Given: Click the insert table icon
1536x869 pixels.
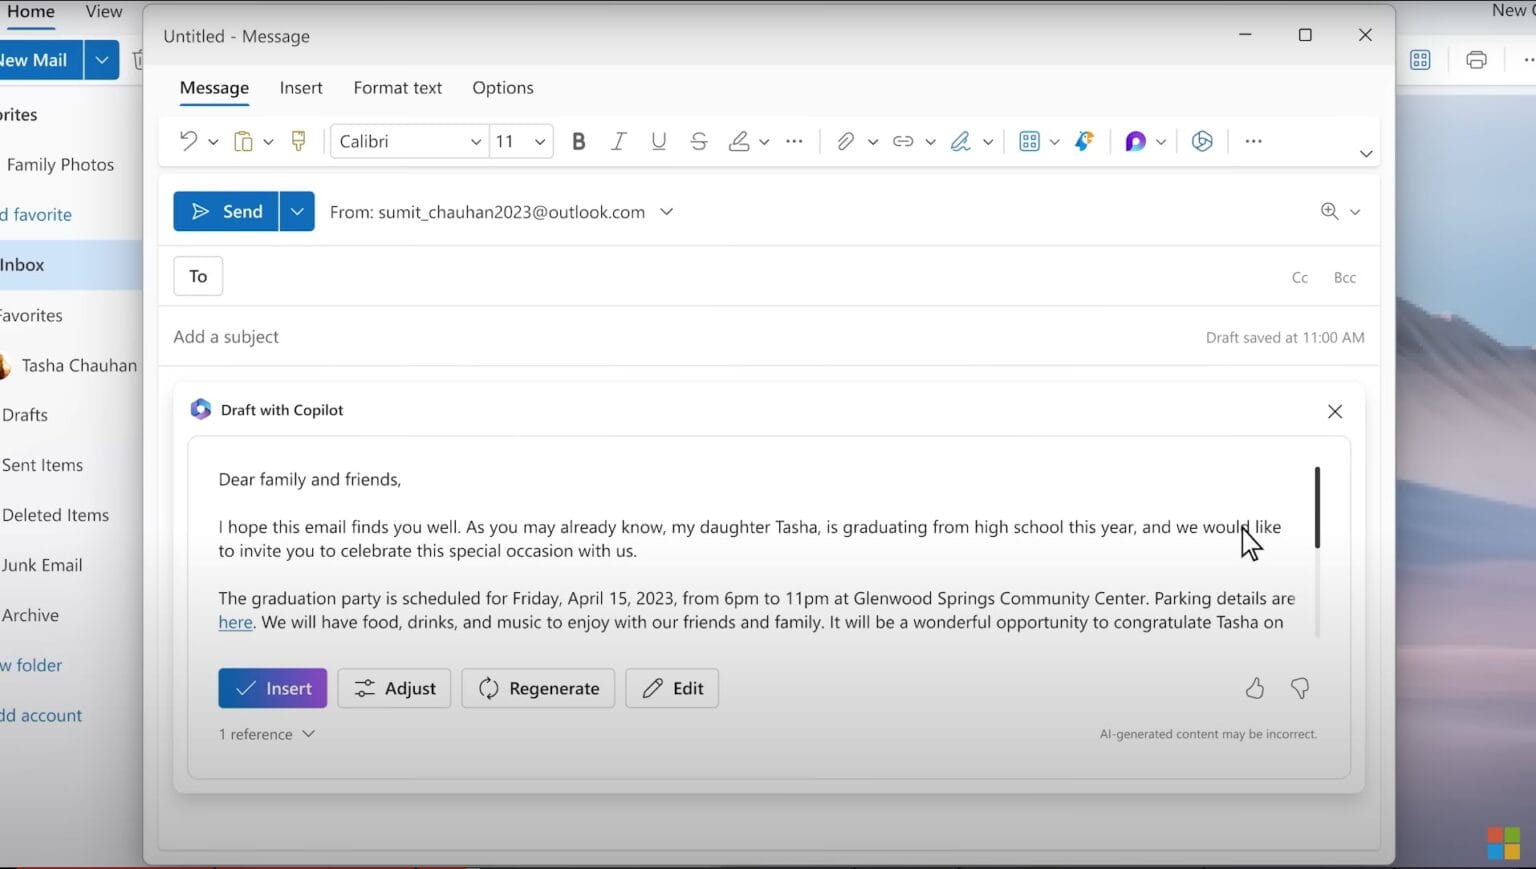Looking at the screenshot, I should coord(1029,141).
